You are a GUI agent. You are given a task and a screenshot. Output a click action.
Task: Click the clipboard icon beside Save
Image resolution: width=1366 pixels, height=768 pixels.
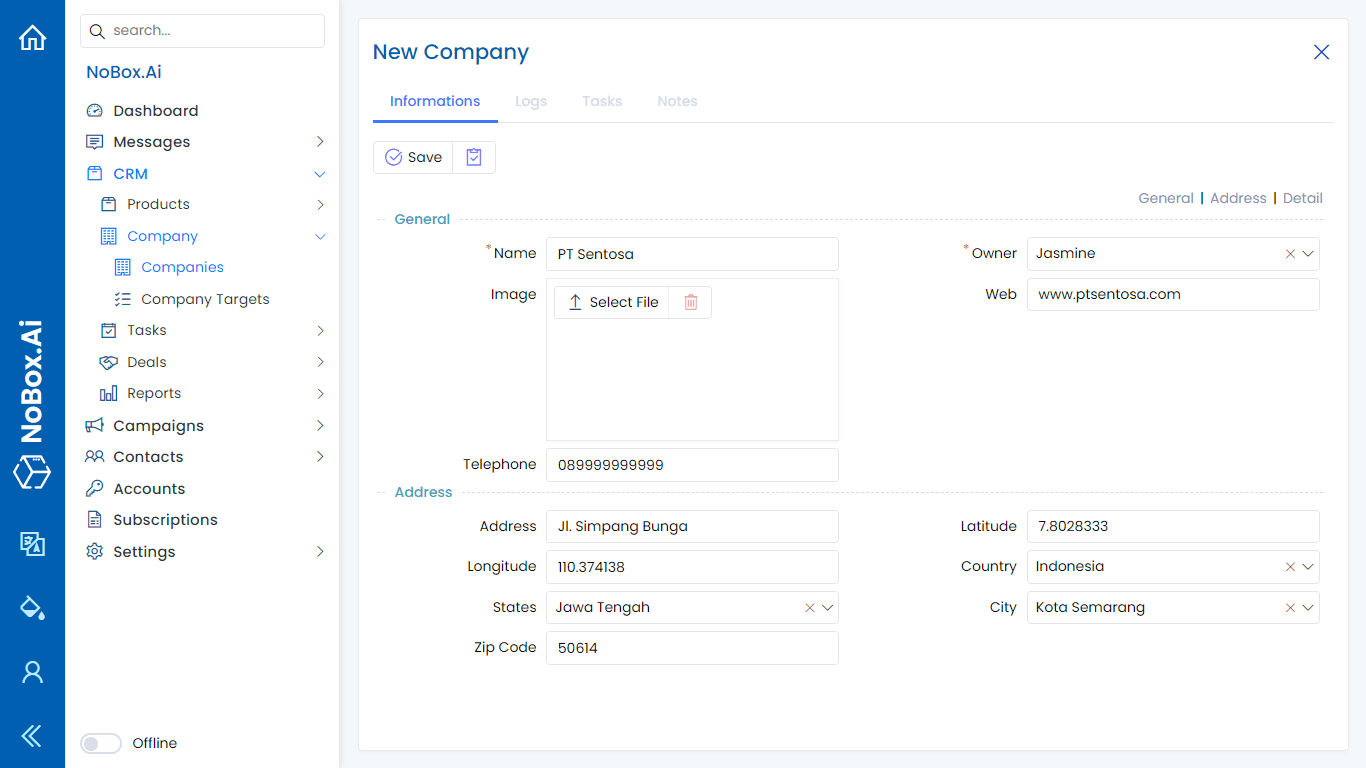473,157
